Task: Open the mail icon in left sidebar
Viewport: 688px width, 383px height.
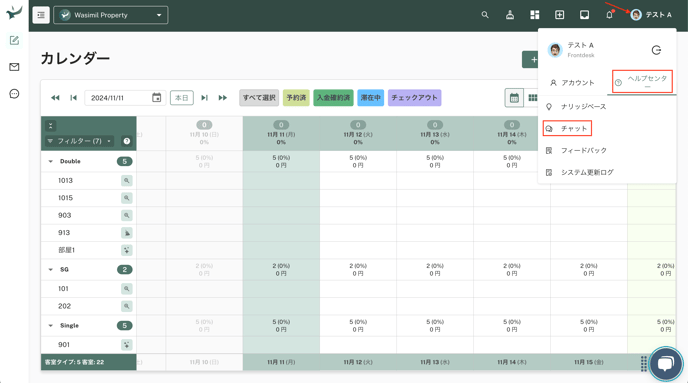Action: 14,67
